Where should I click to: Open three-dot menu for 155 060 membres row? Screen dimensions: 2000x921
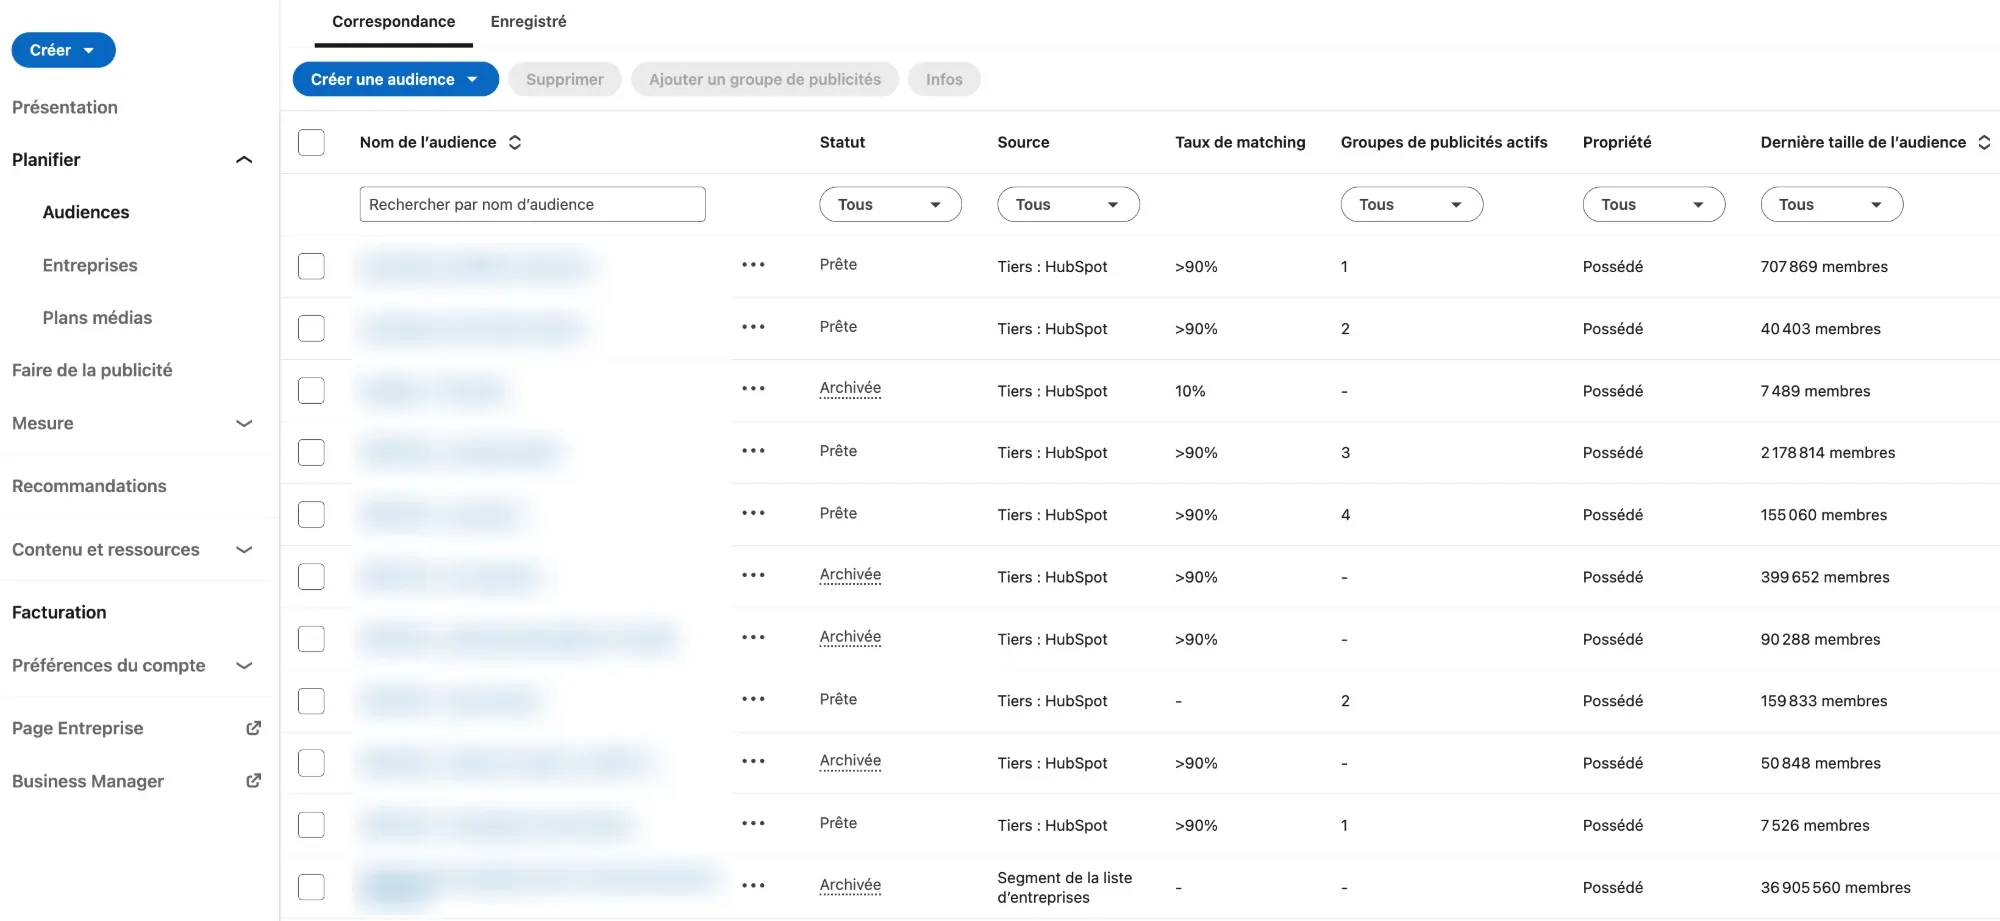coord(753,513)
